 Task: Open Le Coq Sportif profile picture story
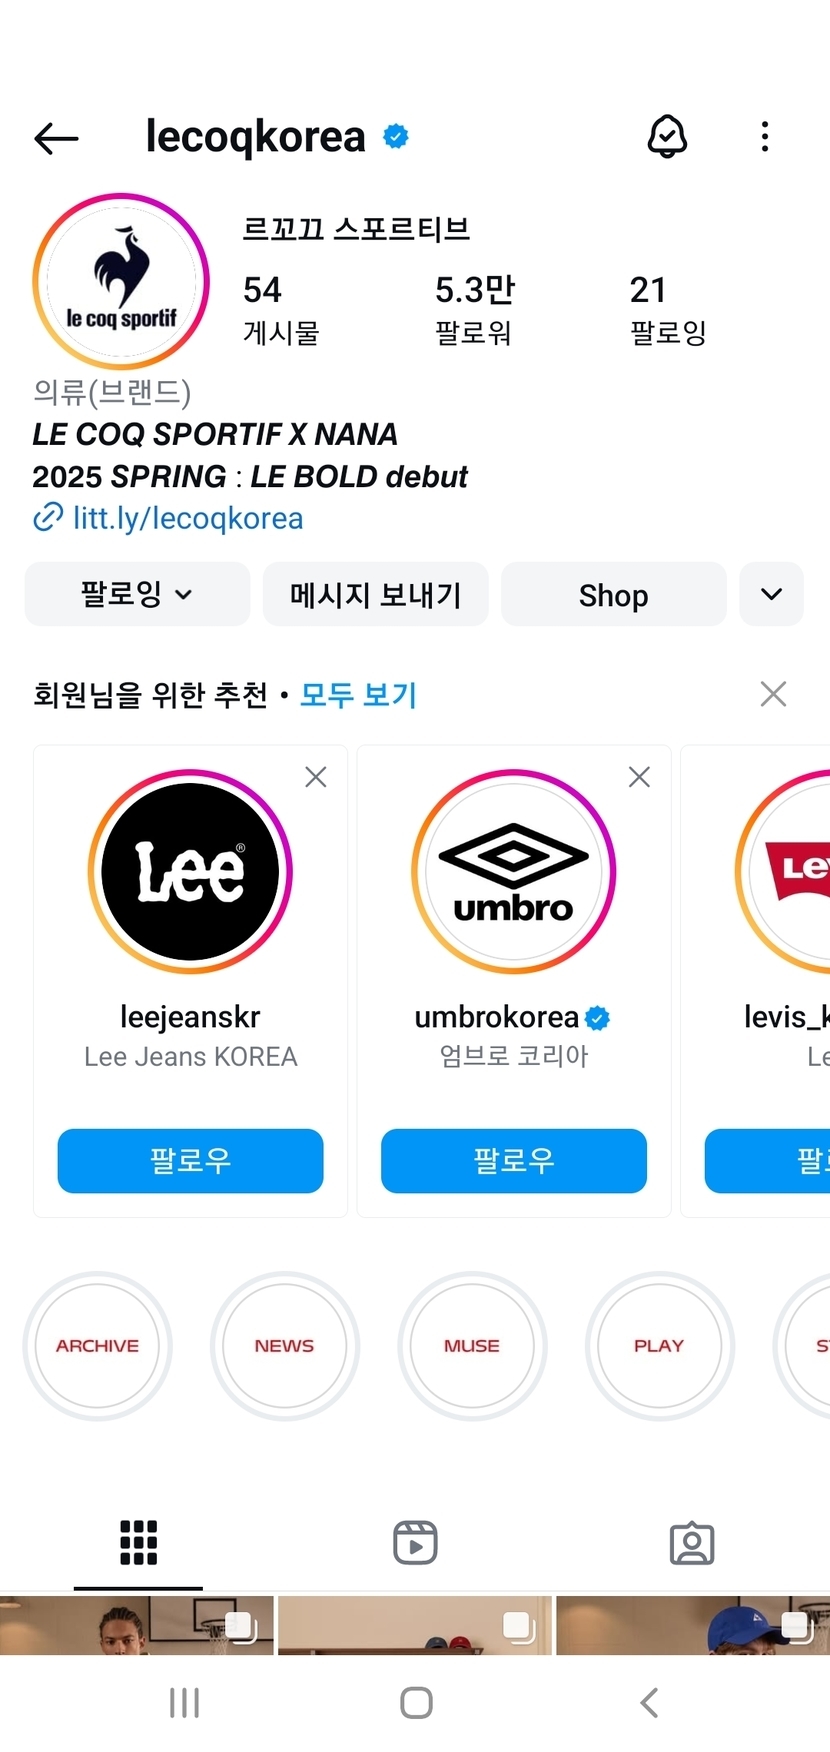click(121, 281)
